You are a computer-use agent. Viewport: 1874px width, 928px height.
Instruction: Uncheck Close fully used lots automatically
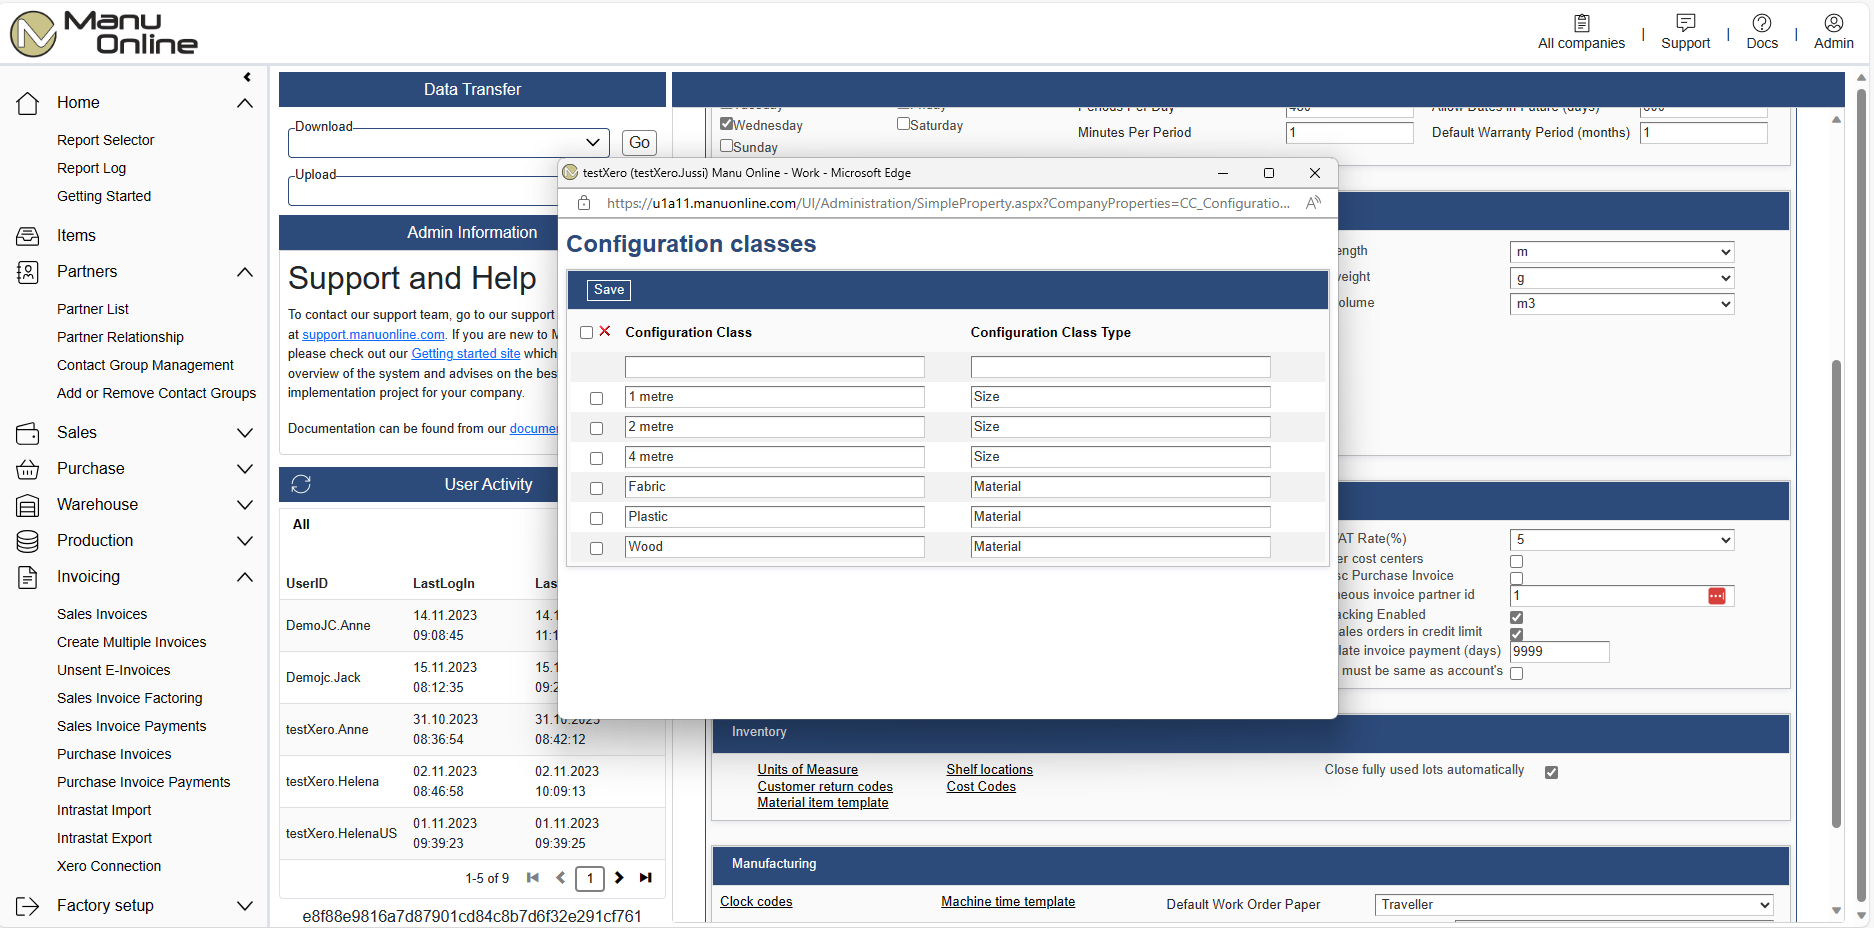(x=1551, y=772)
